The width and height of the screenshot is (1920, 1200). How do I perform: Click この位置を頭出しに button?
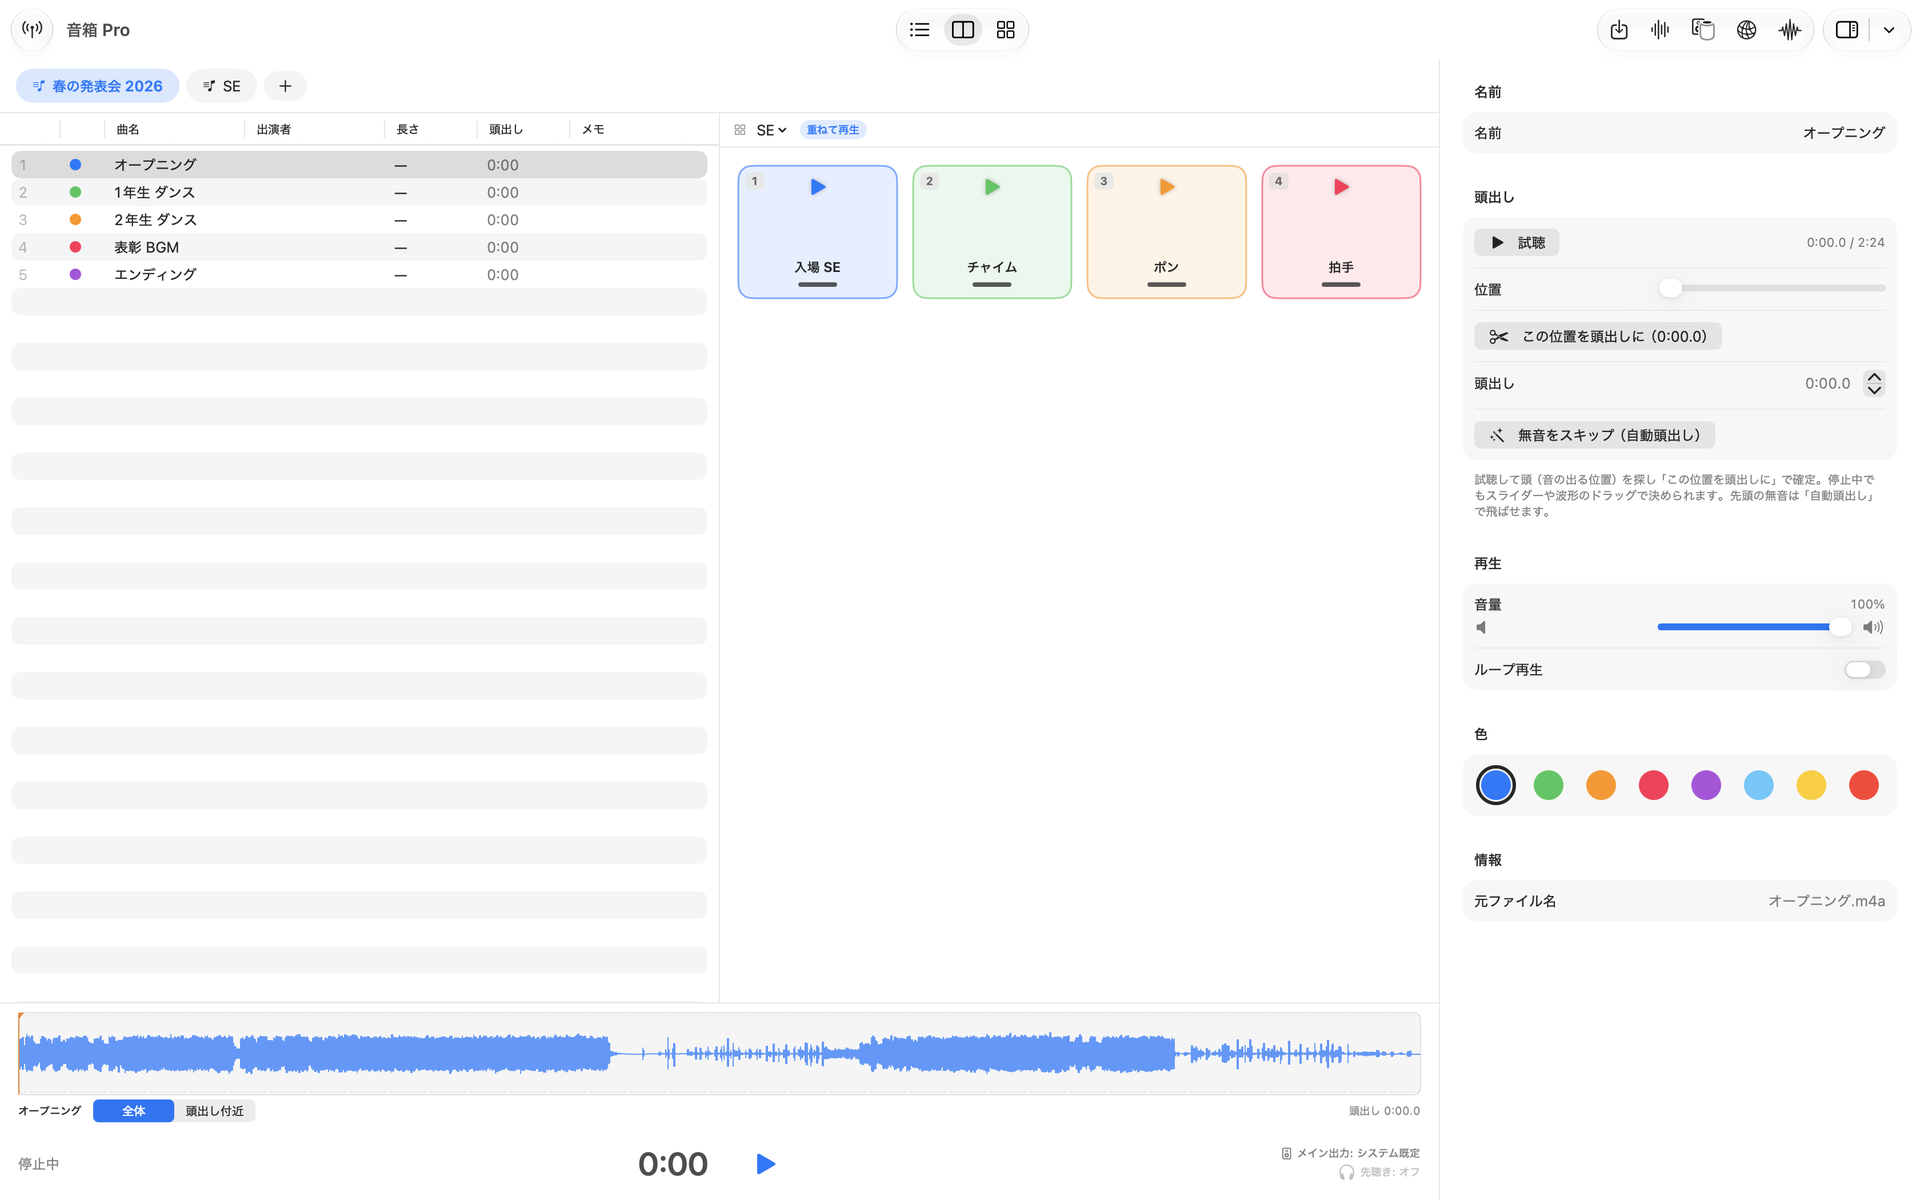[x=1597, y=337]
